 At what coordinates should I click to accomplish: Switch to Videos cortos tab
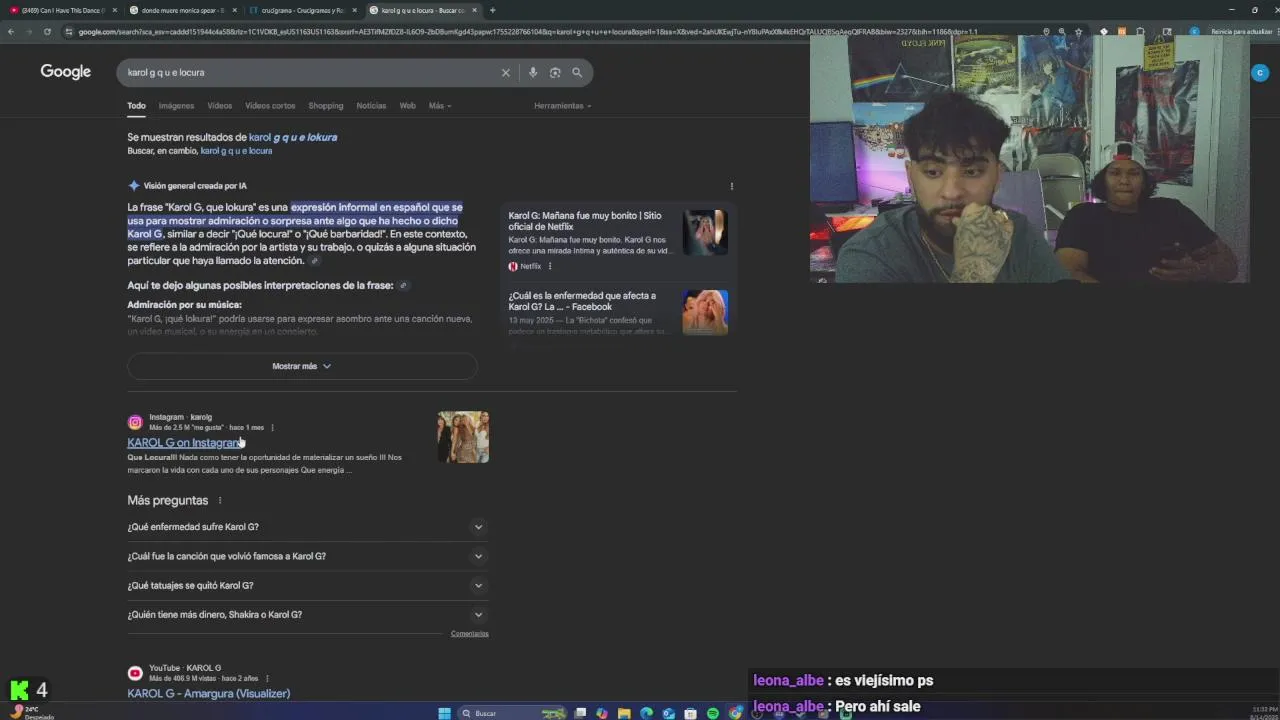(270, 105)
